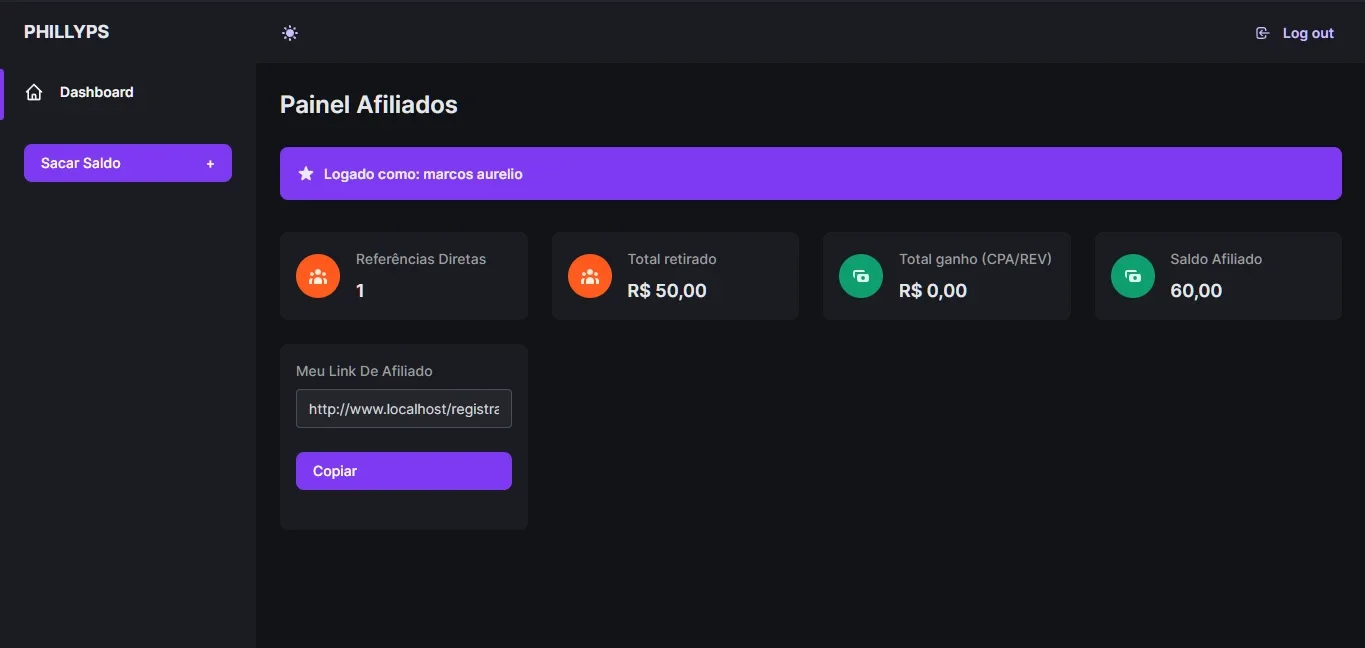The height and width of the screenshot is (648, 1365).
Task: Click the green Total ganho money icon
Action: (861, 276)
